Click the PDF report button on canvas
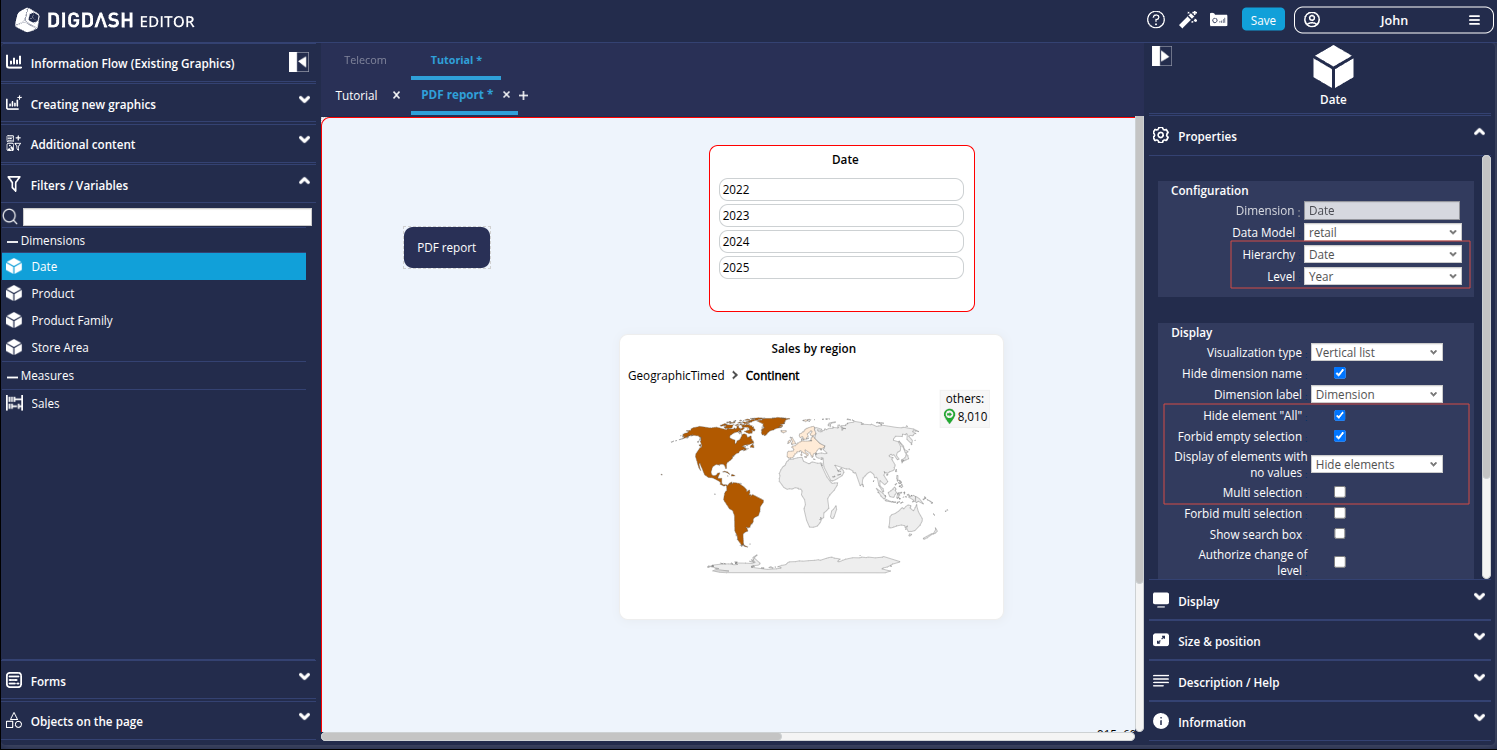Image resolution: width=1497 pixels, height=750 pixels. point(447,248)
